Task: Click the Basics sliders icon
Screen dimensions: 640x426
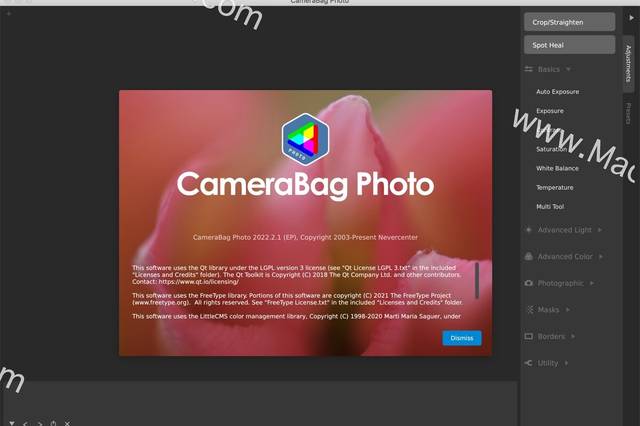Action: coord(529,69)
